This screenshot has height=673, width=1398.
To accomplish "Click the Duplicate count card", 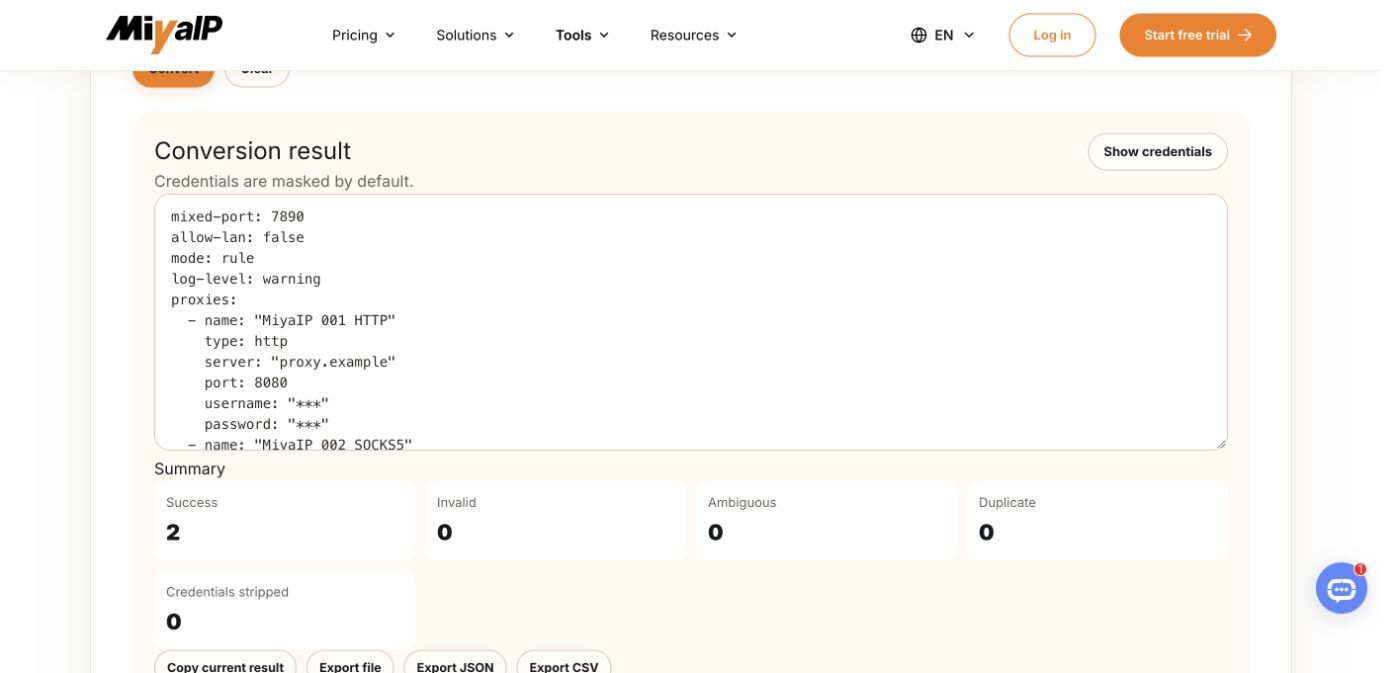I will coord(1097,520).
